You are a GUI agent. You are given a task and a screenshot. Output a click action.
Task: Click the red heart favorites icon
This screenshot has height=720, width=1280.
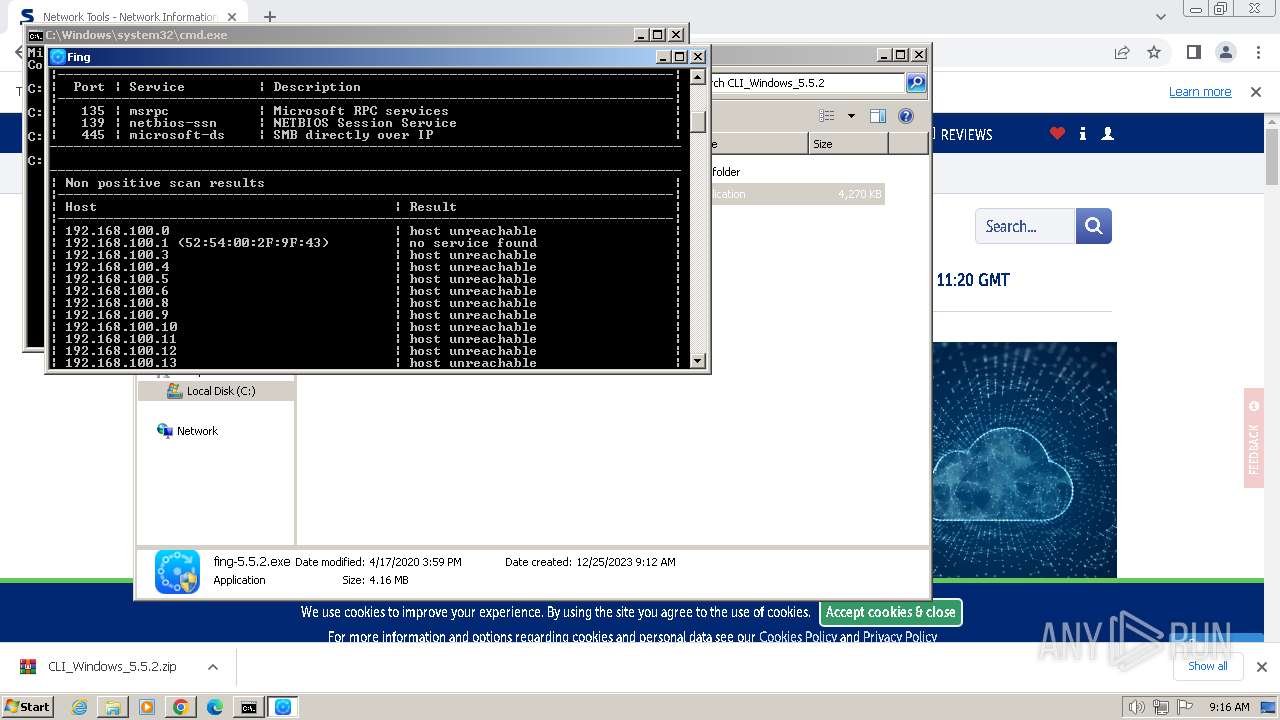pos(1057,134)
